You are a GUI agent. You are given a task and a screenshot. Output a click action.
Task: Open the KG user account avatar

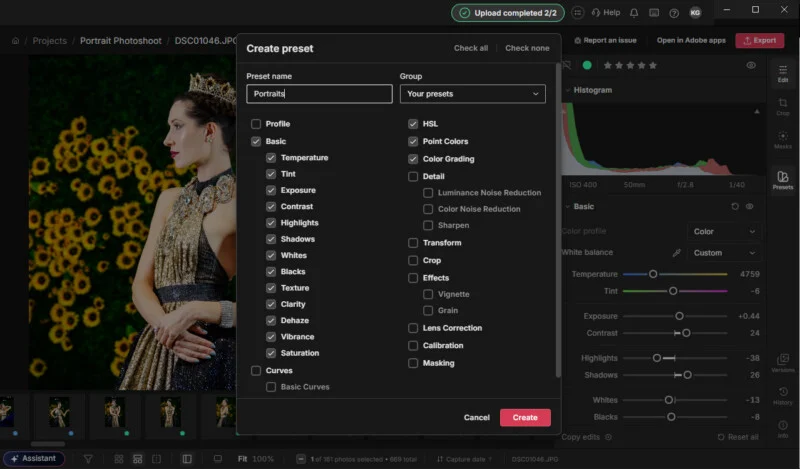(x=695, y=13)
